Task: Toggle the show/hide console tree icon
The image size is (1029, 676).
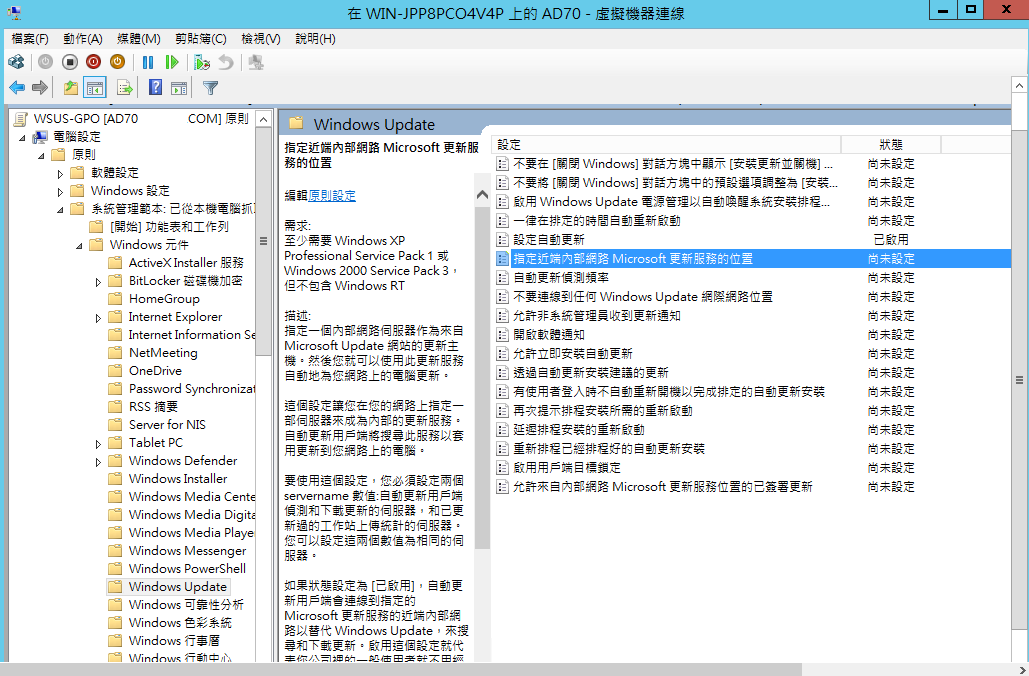Action: [94, 87]
